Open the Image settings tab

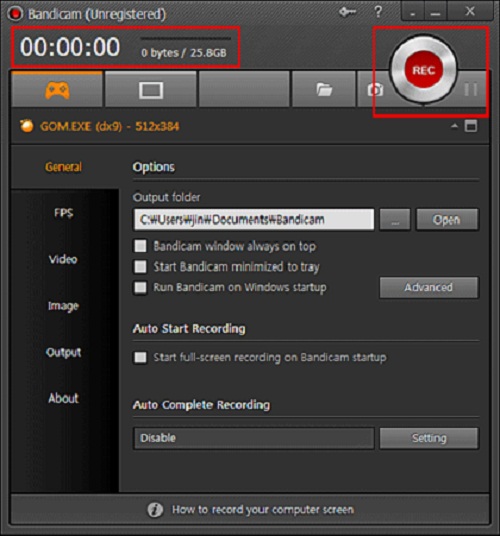(x=64, y=306)
